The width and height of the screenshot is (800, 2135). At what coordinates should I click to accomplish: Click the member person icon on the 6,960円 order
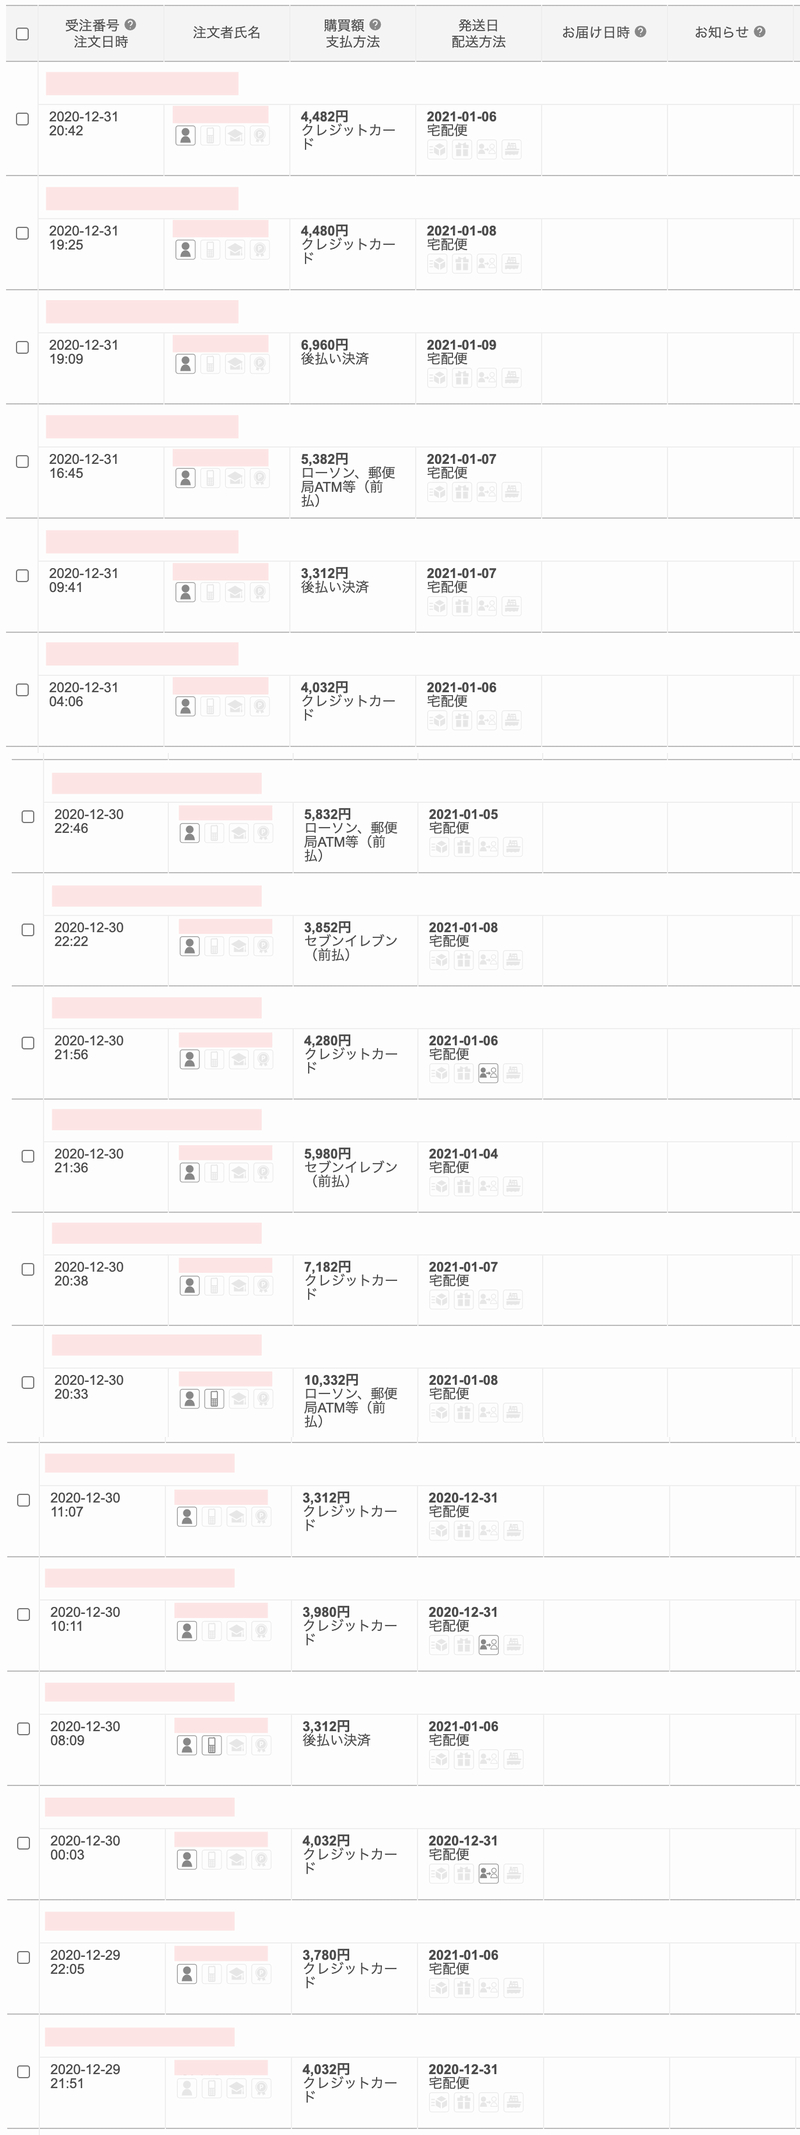pos(186,364)
